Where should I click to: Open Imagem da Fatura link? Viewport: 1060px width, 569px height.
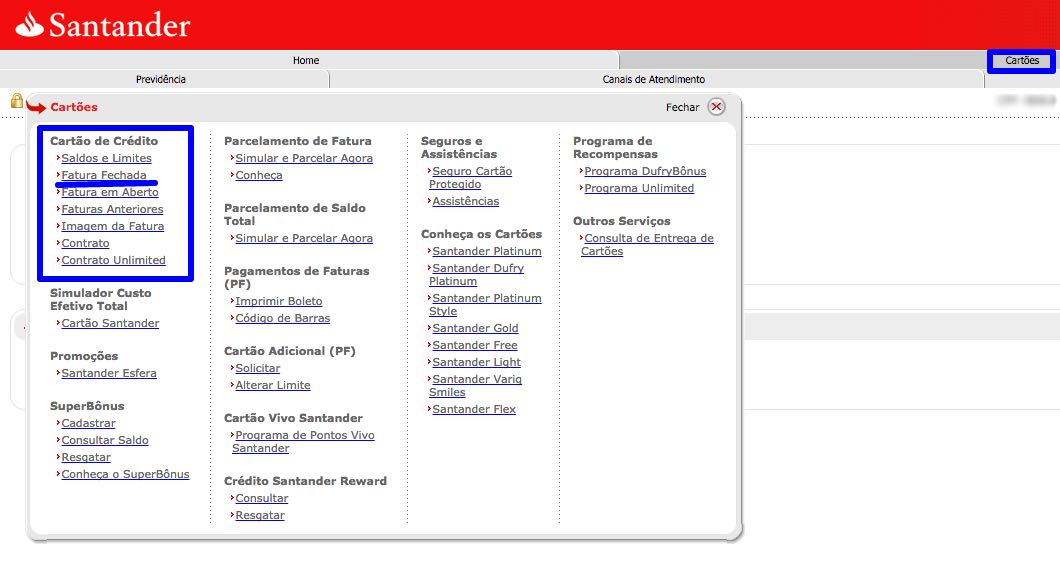tap(112, 226)
